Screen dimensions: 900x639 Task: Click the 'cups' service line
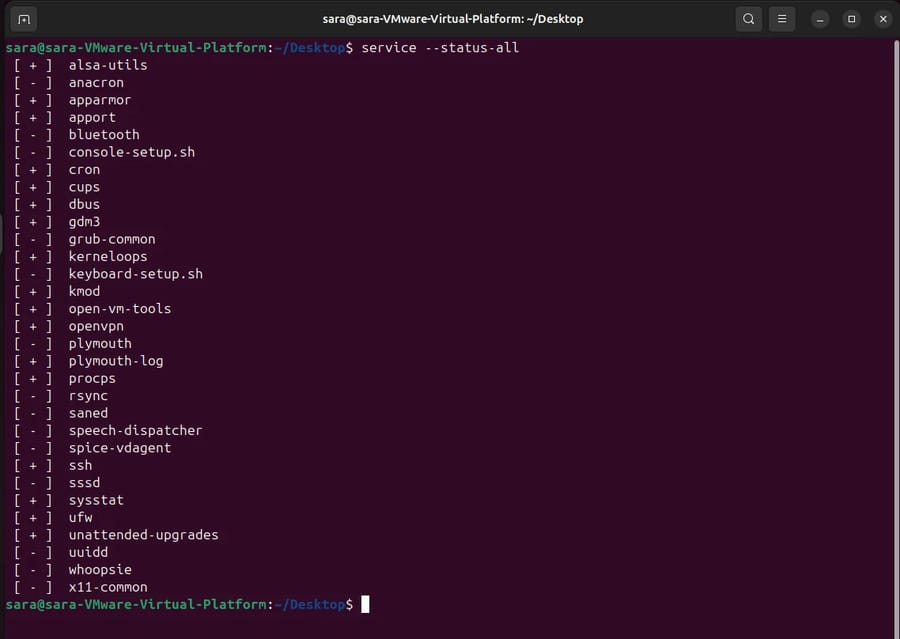tap(57, 187)
